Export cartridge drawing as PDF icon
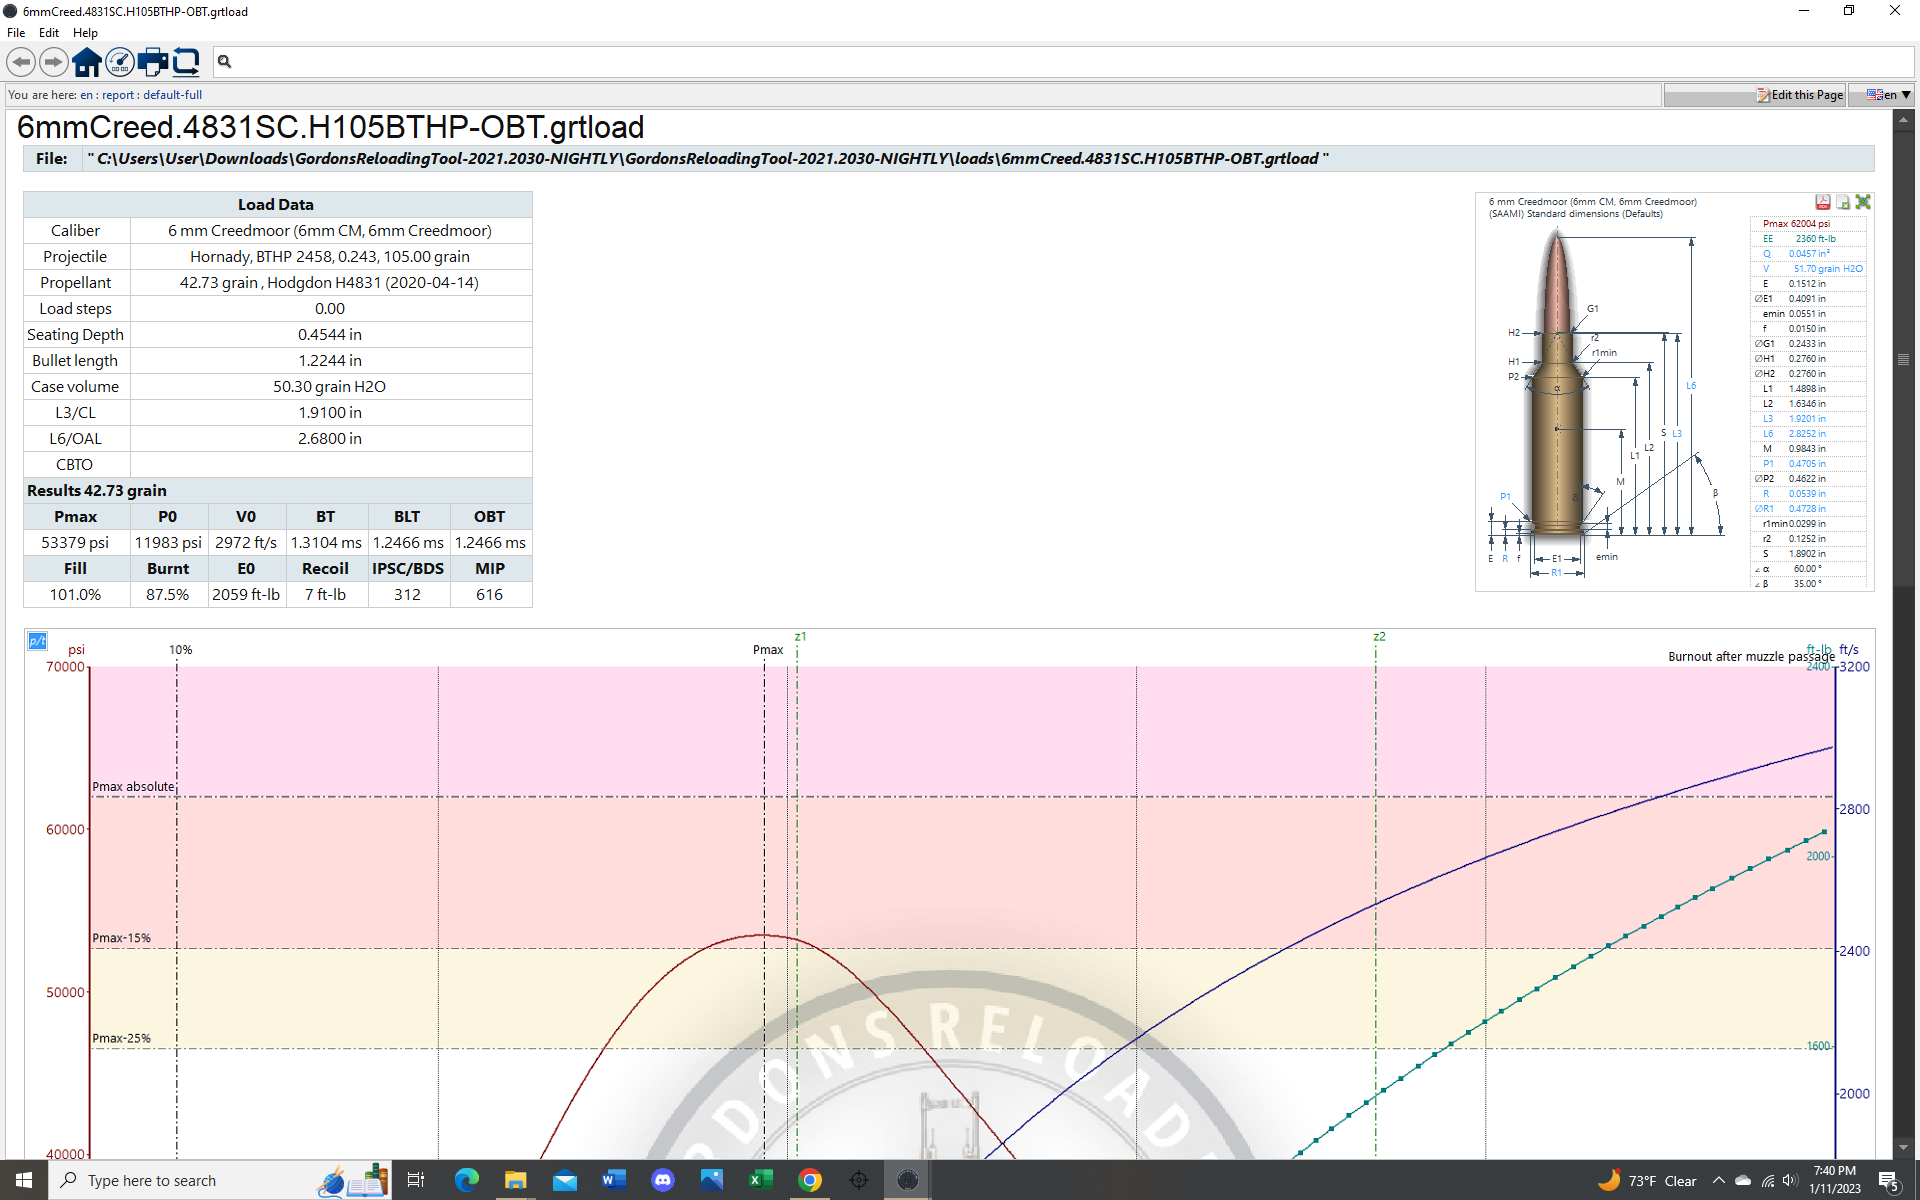The height and width of the screenshot is (1200, 1920). 1823,202
